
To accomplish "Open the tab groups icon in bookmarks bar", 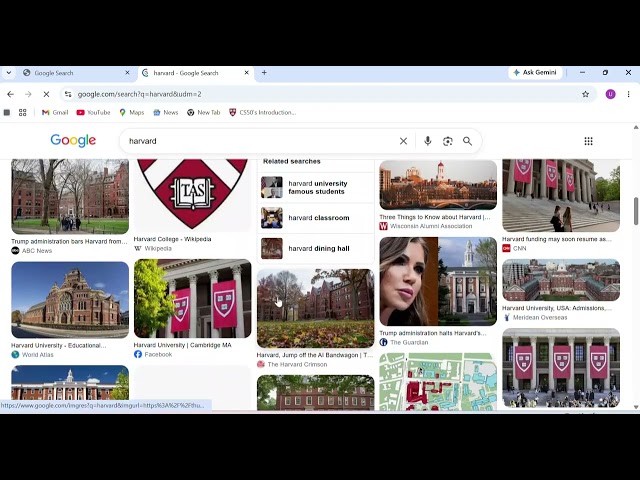I will tap(7, 113).
